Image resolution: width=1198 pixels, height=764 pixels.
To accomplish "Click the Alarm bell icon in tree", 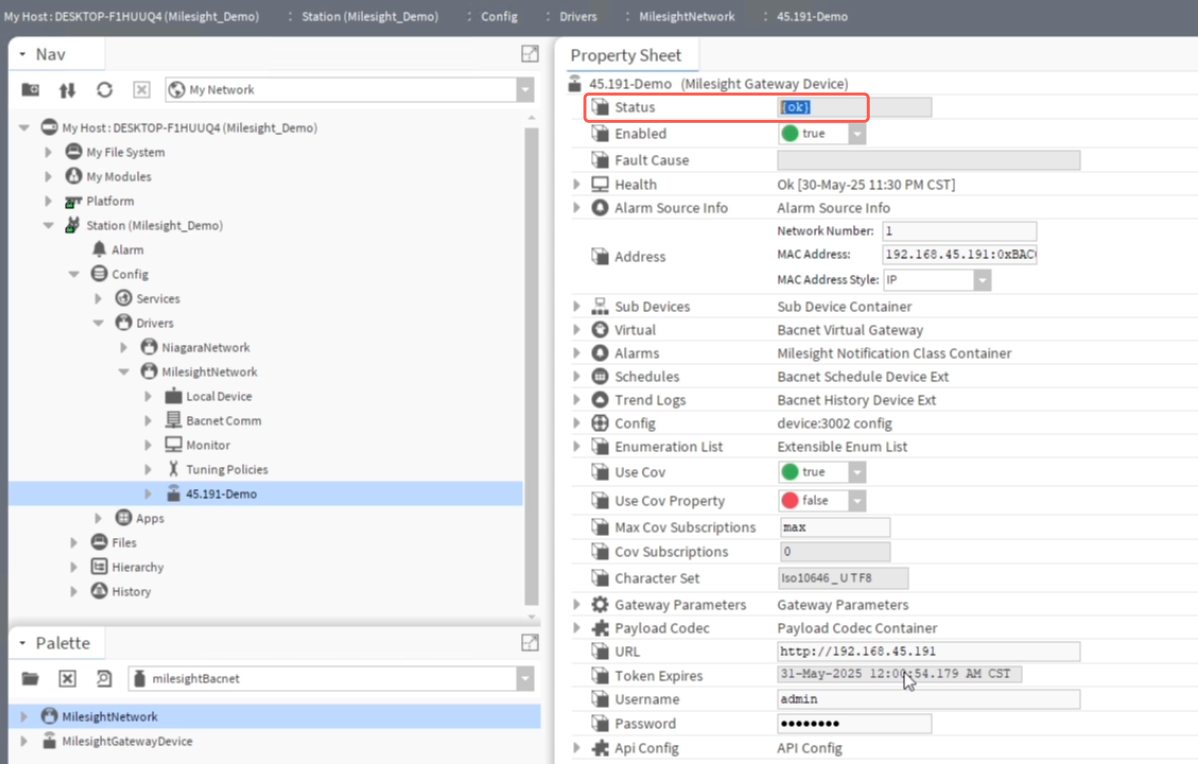I will [99, 249].
